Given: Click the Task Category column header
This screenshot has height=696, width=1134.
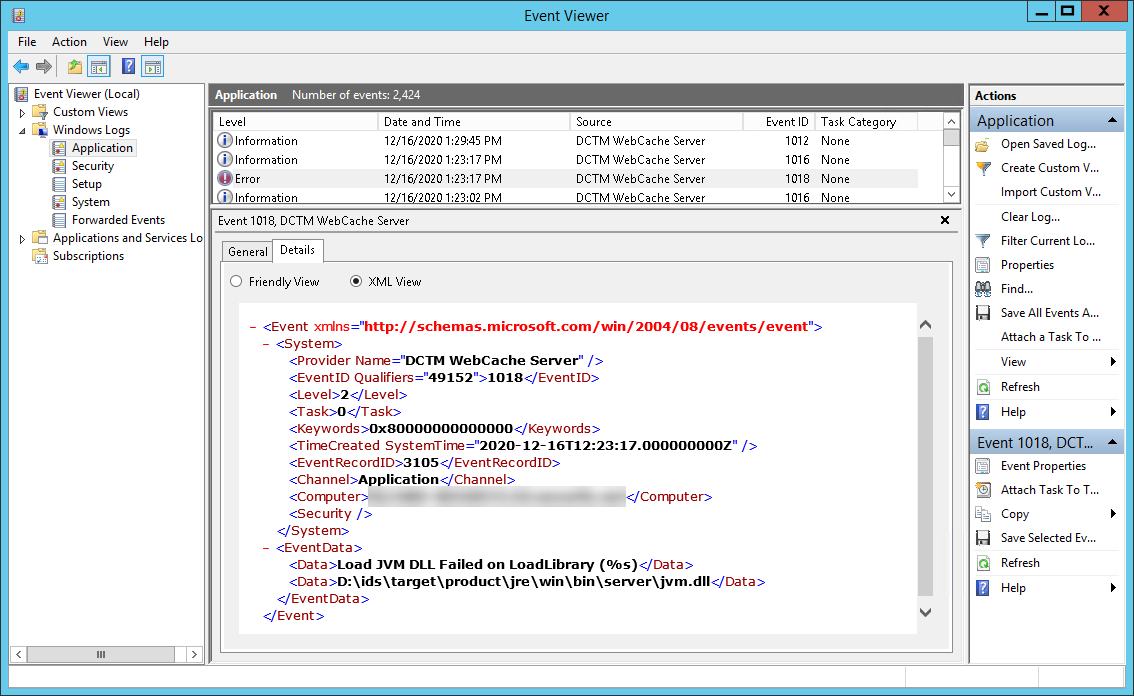Looking at the screenshot, I should pyautogui.click(x=866, y=122).
